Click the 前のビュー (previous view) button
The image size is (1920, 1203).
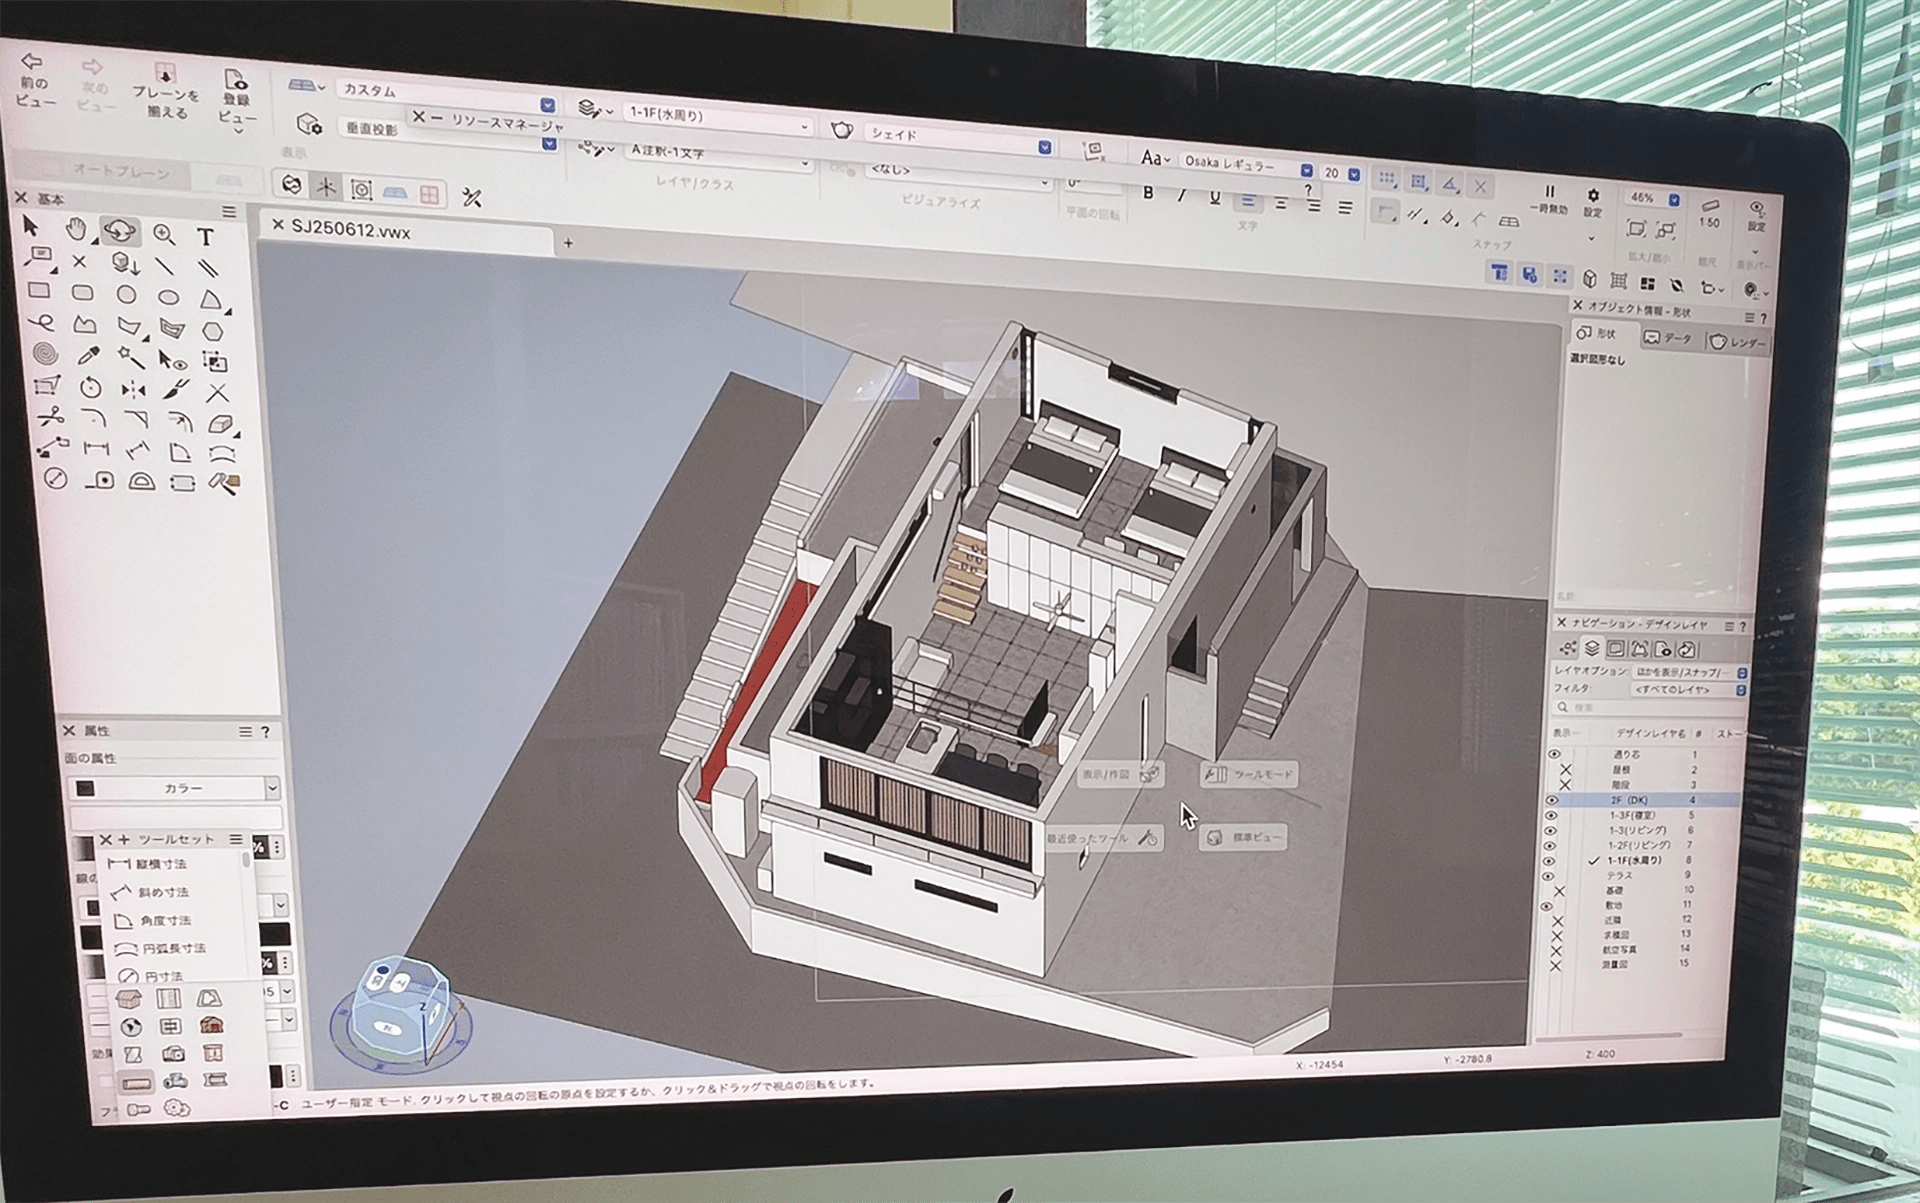point(32,75)
